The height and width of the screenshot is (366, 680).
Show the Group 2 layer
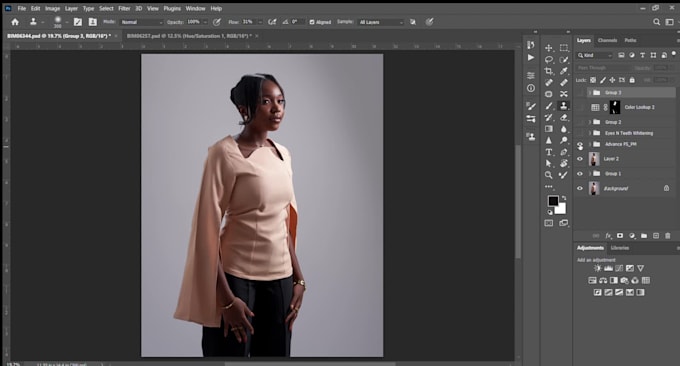point(580,122)
